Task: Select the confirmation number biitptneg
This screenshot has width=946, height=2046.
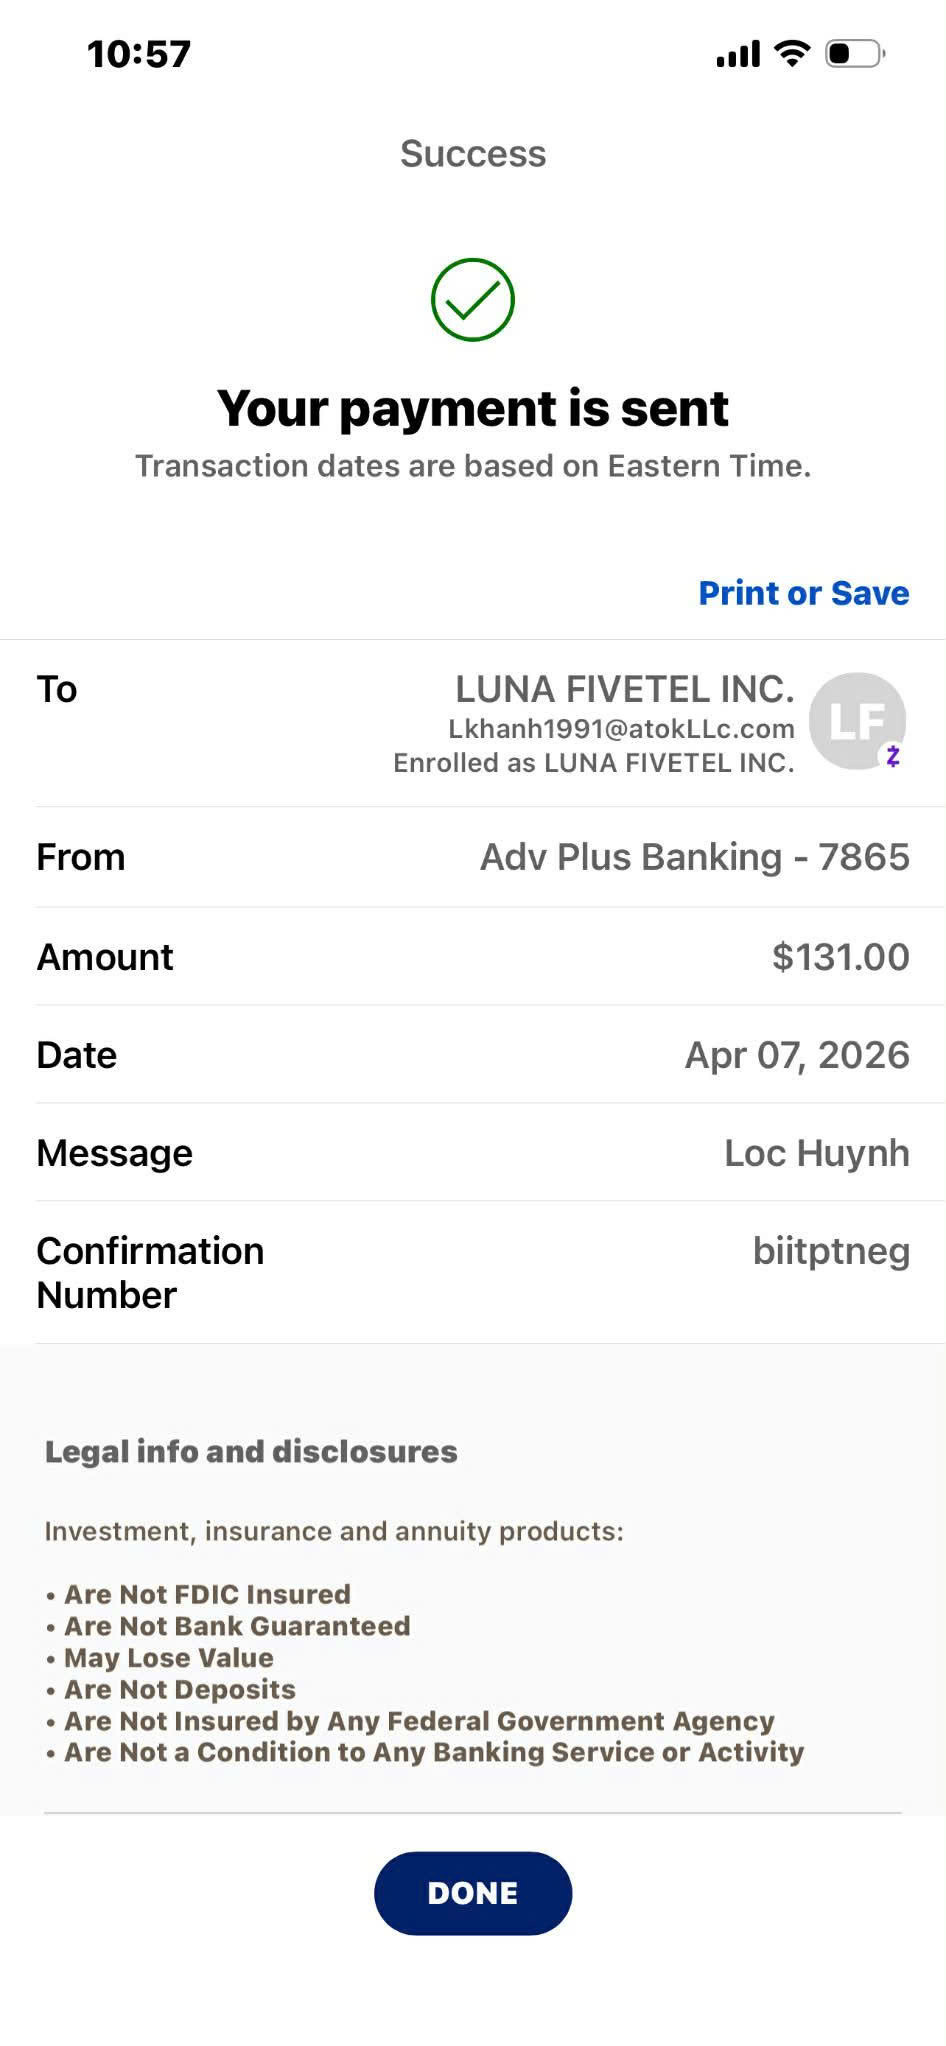Action: 831,1251
